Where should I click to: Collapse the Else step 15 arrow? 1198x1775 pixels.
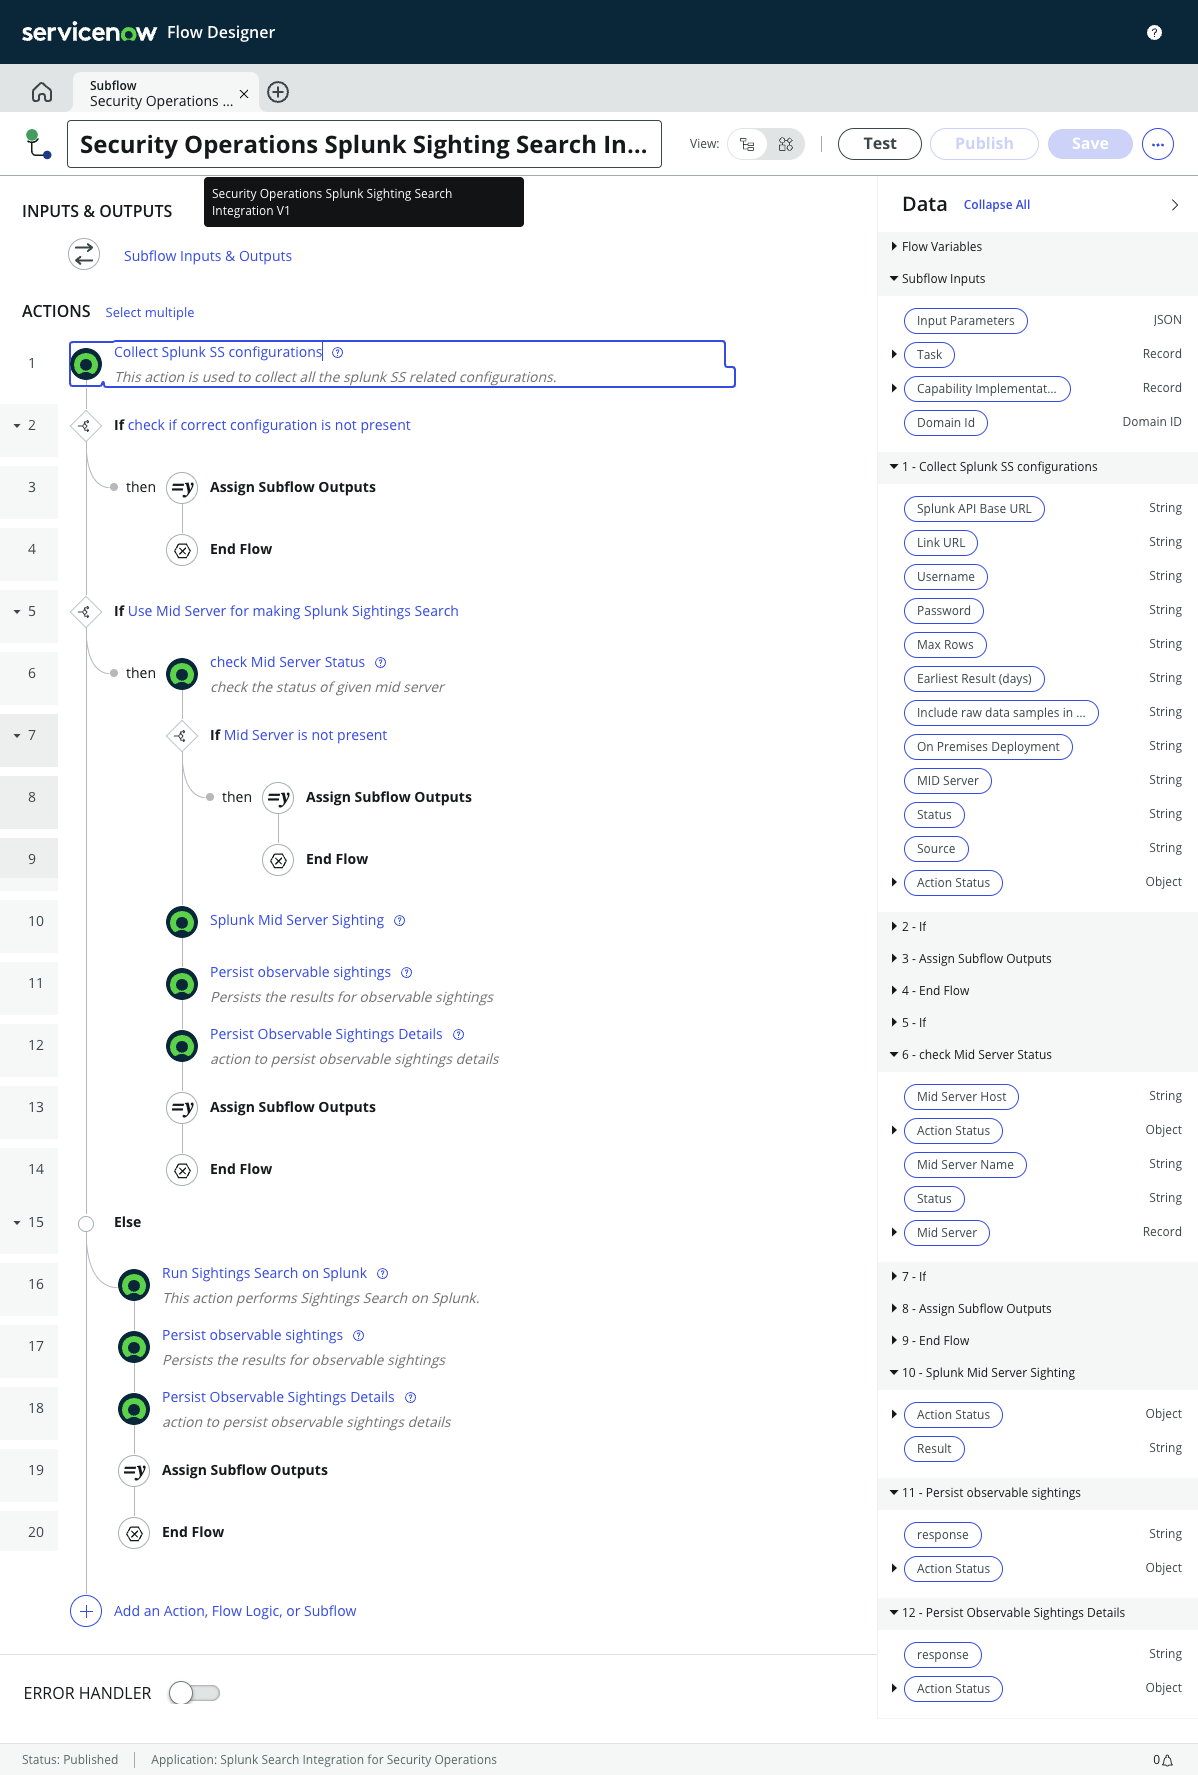[x=17, y=1223]
